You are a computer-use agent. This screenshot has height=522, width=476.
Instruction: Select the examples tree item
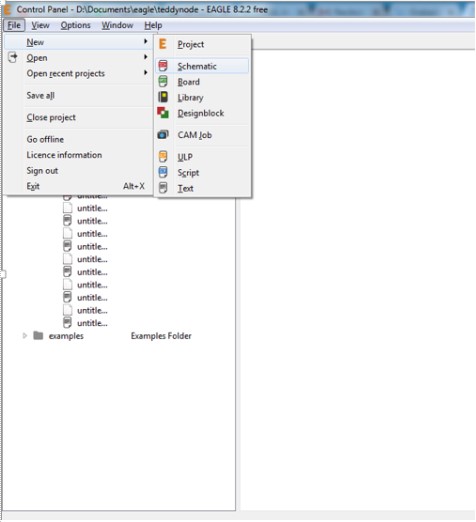66,336
